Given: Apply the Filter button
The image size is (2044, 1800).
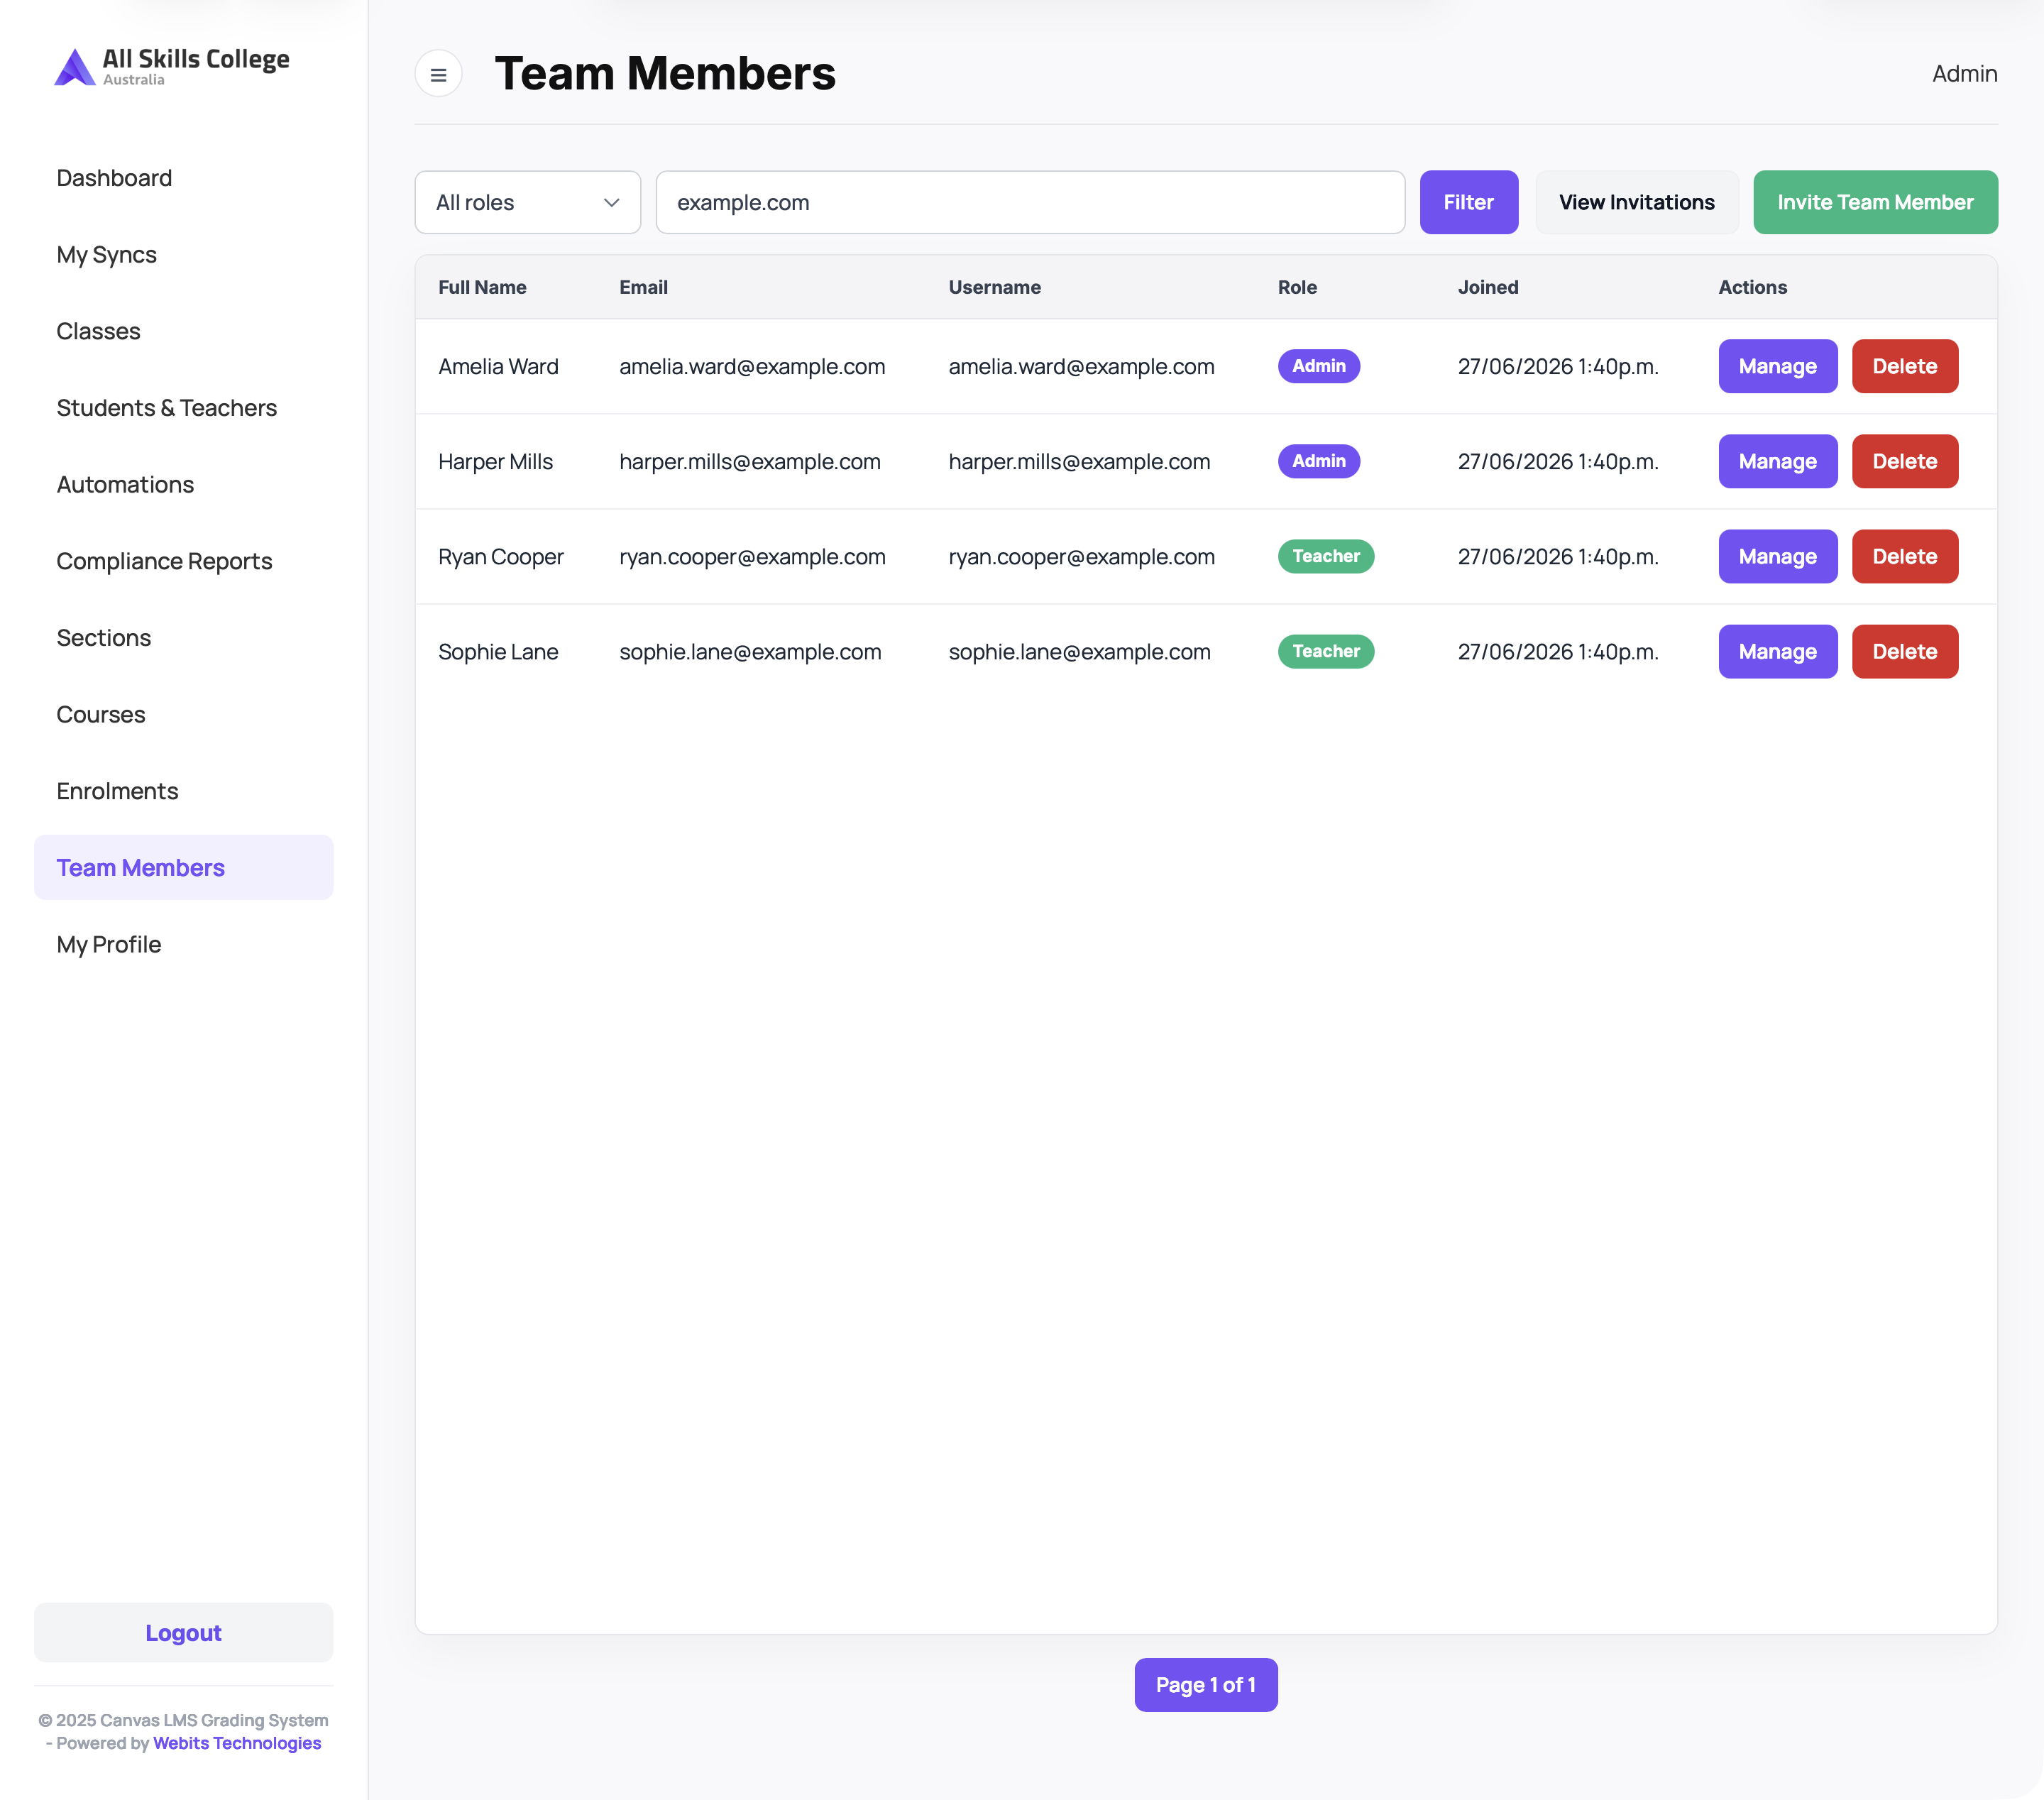Looking at the screenshot, I should click(x=1468, y=202).
